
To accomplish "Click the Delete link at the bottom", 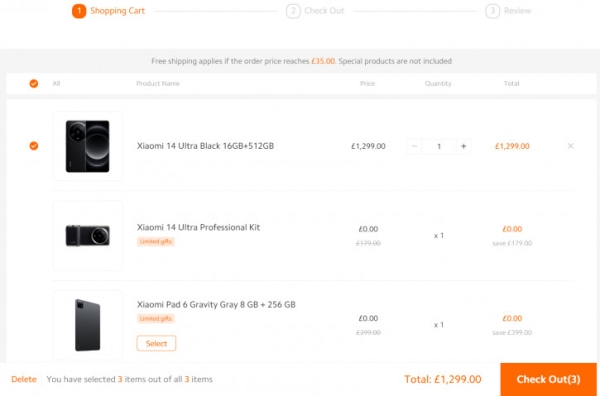I will [24, 379].
